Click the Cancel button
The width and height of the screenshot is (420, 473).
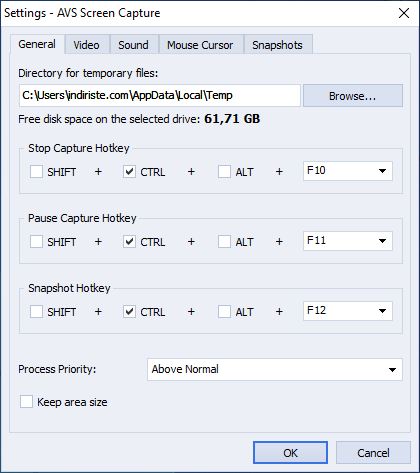click(373, 453)
